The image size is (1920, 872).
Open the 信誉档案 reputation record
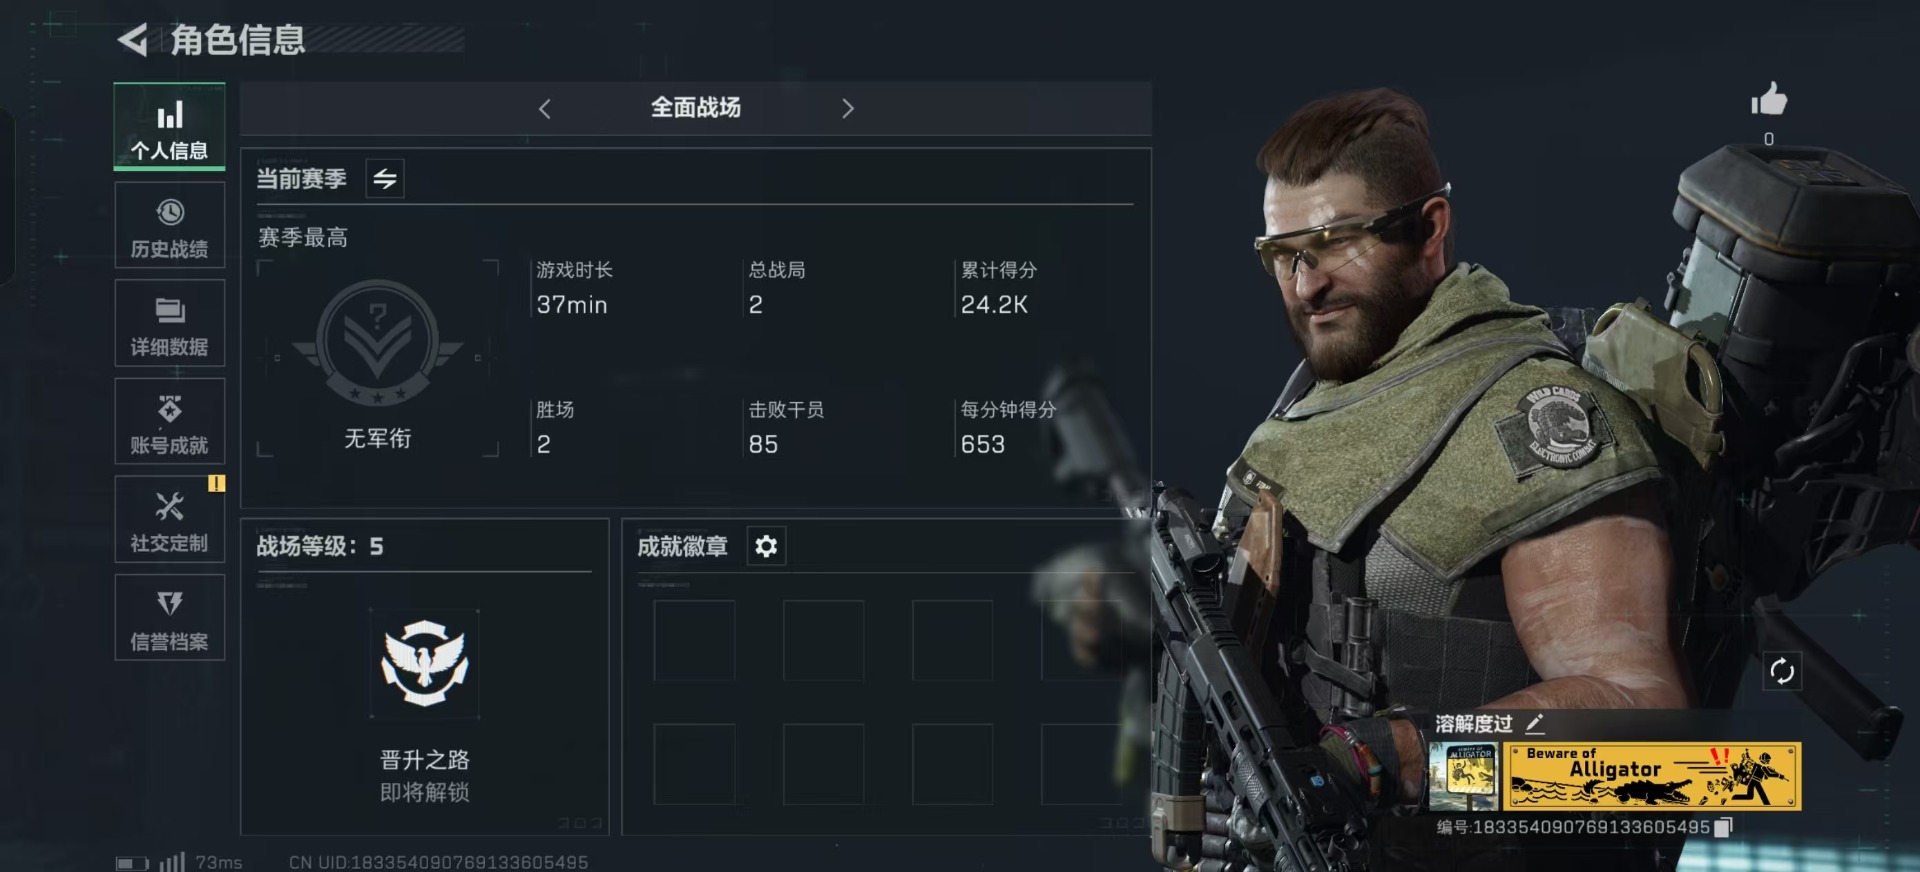tap(169, 617)
